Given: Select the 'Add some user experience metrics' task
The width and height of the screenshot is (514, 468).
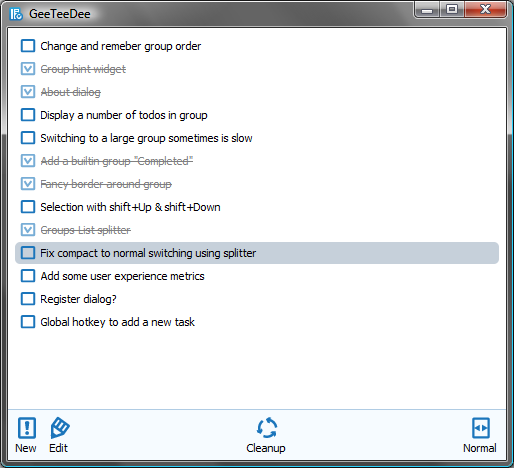Looking at the screenshot, I should click(x=122, y=276).
